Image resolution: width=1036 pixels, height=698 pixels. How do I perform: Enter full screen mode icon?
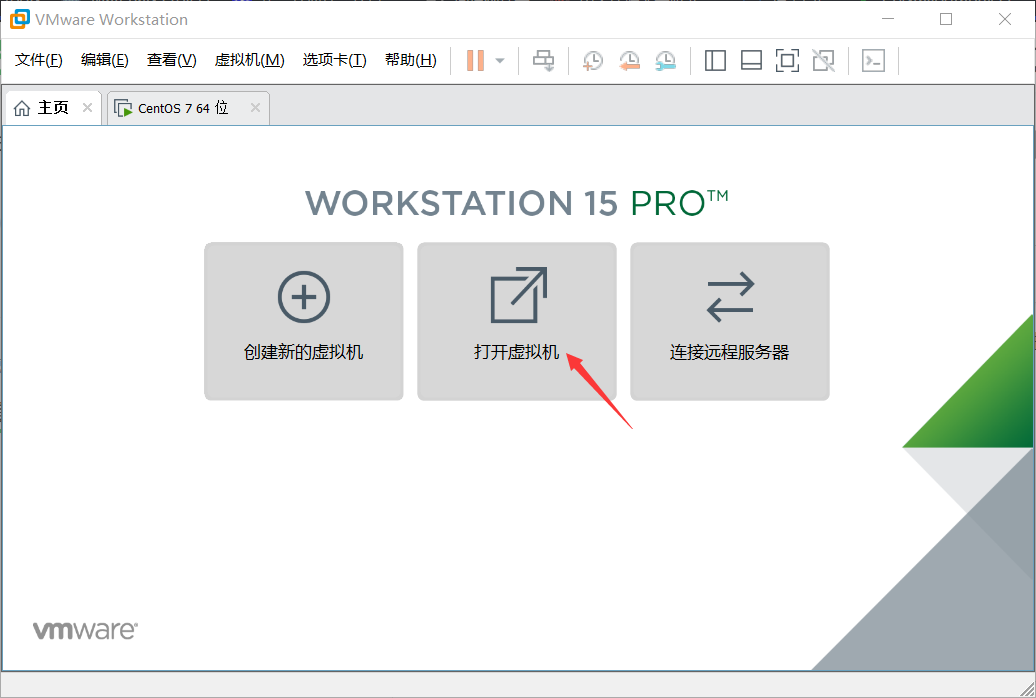(x=787, y=60)
